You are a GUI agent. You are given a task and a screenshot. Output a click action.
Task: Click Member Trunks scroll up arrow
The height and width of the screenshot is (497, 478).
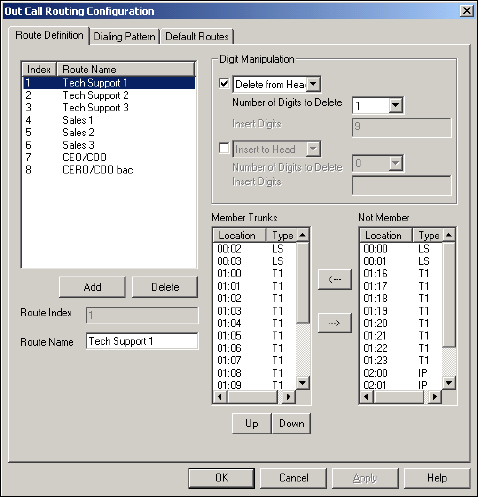coord(302,235)
